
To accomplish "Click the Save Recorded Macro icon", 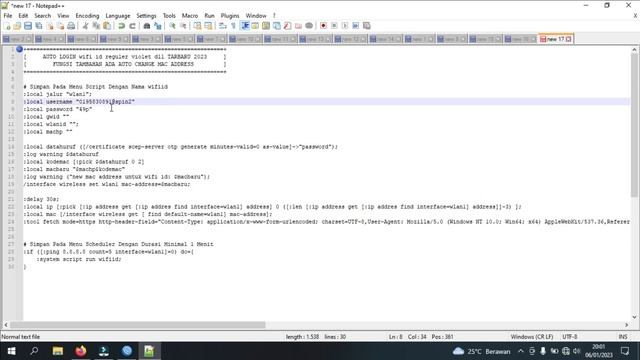I will coord(367,26).
